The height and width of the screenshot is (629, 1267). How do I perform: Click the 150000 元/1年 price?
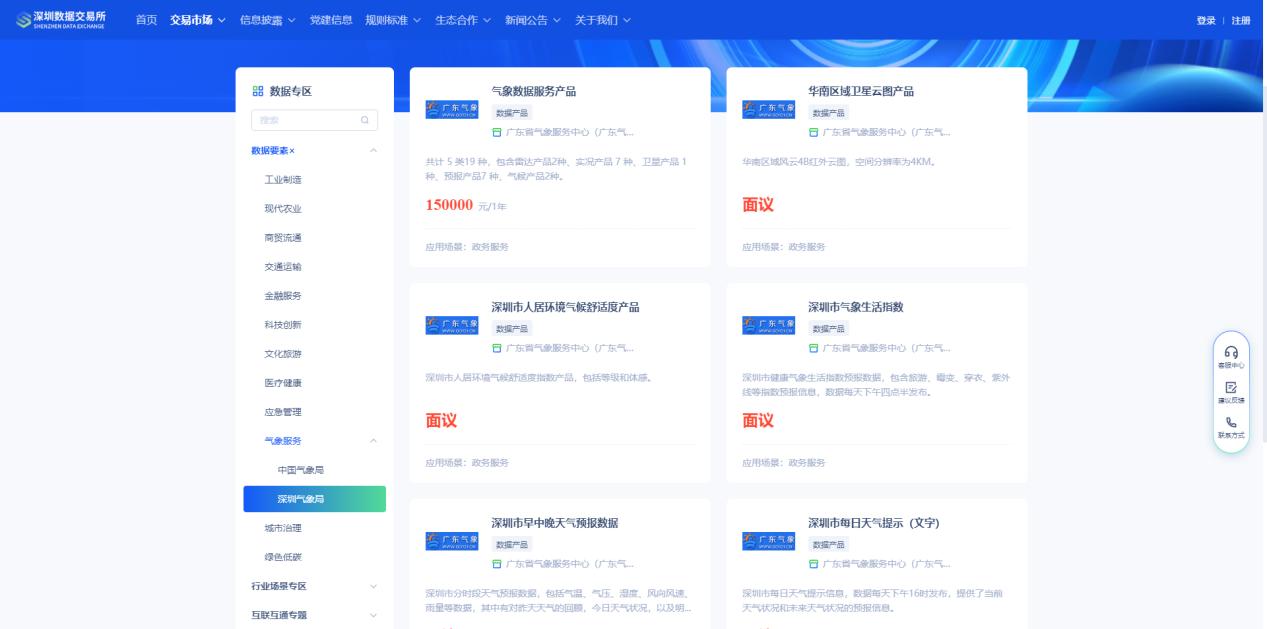pyautogui.click(x=466, y=205)
